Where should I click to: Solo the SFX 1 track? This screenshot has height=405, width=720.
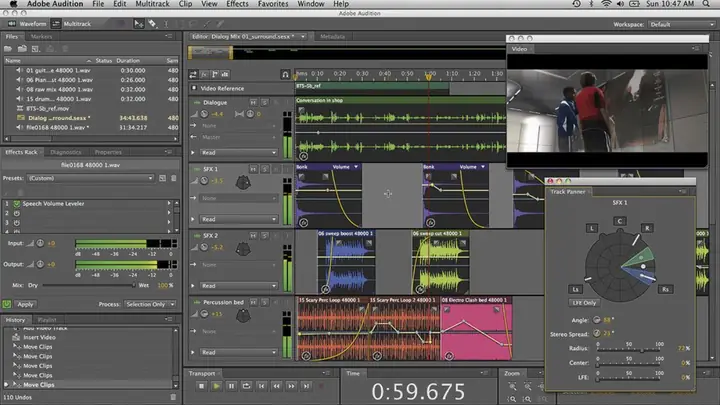coord(264,169)
